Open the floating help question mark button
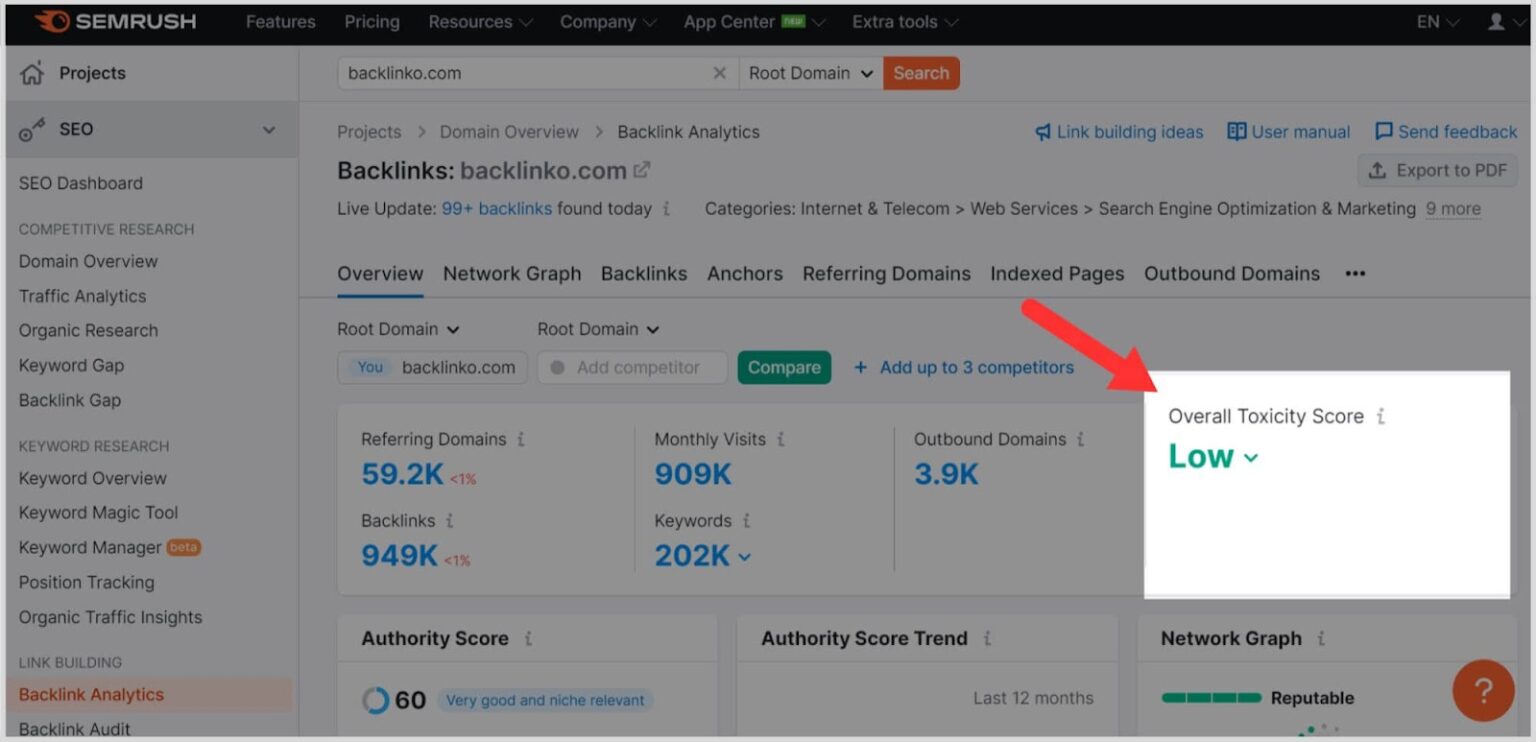Screen dimensions: 1536x742 coord(1482,691)
